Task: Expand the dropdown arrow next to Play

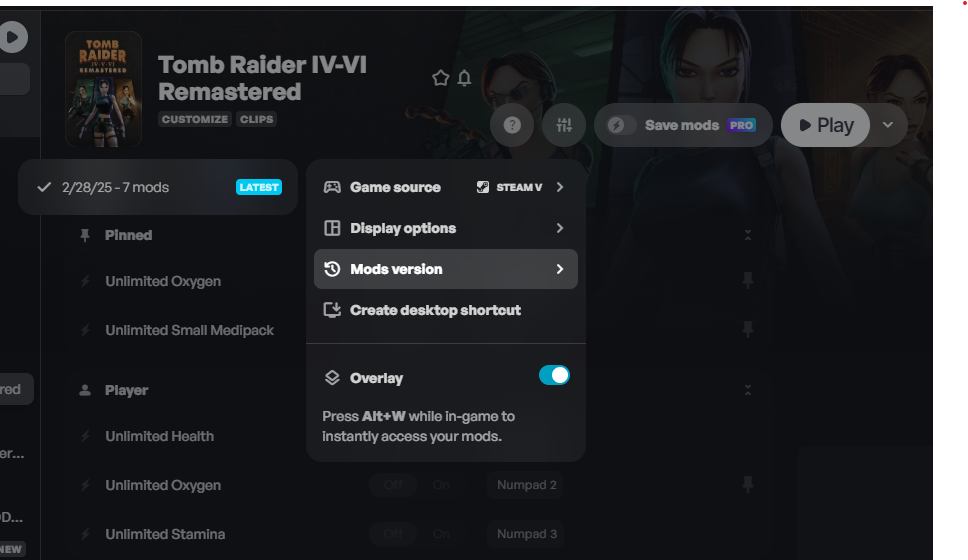Action: pyautogui.click(x=888, y=125)
